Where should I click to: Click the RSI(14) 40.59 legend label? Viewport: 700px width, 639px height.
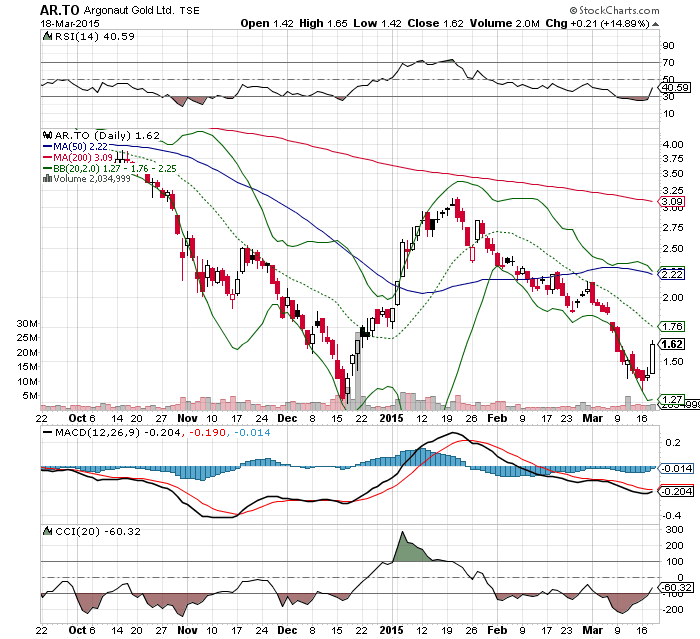(x=95, y=36)
